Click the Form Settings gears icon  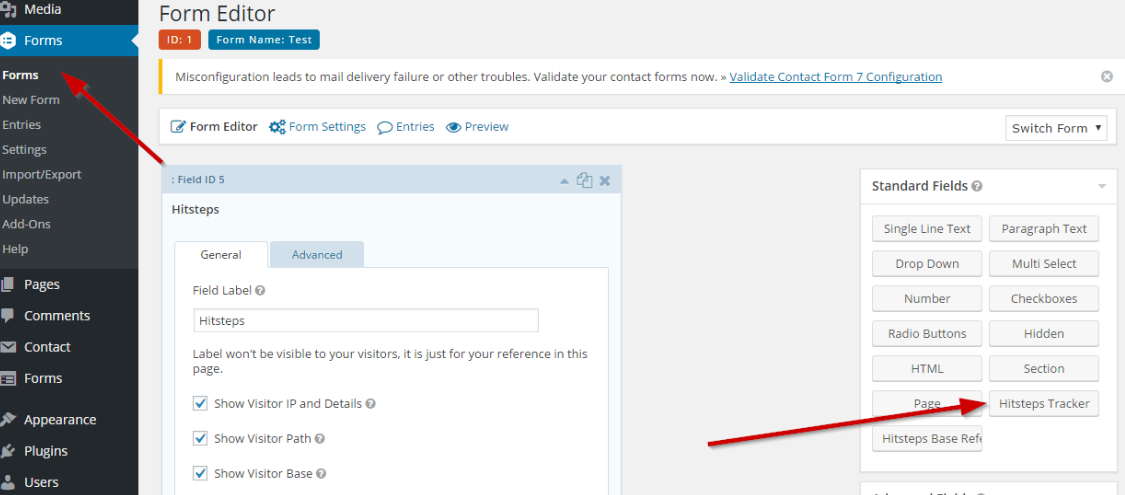(x=277, y=127)
